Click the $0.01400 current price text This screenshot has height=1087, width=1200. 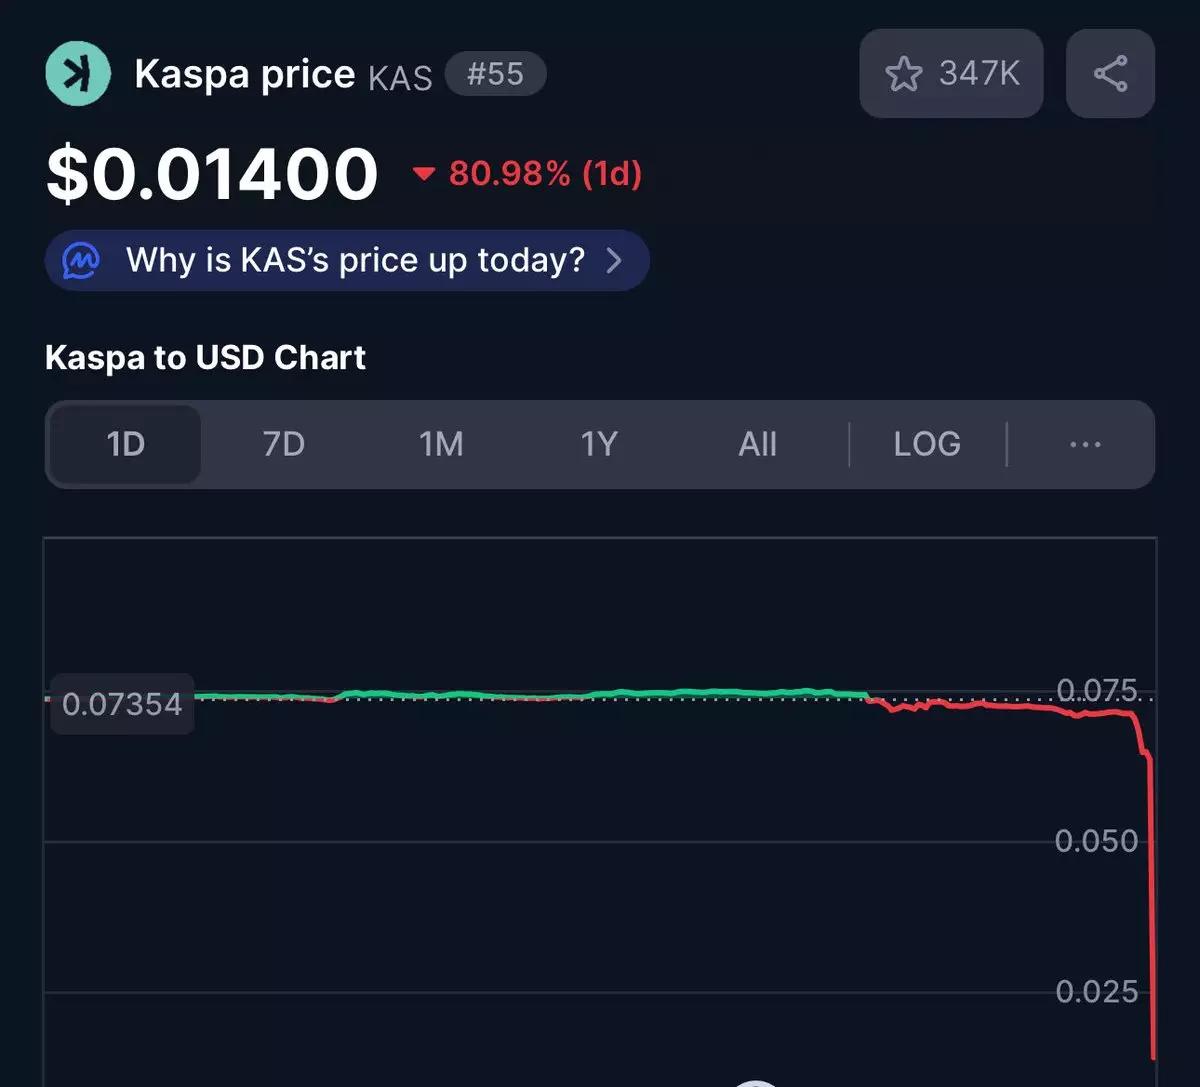tap(212, 174)
